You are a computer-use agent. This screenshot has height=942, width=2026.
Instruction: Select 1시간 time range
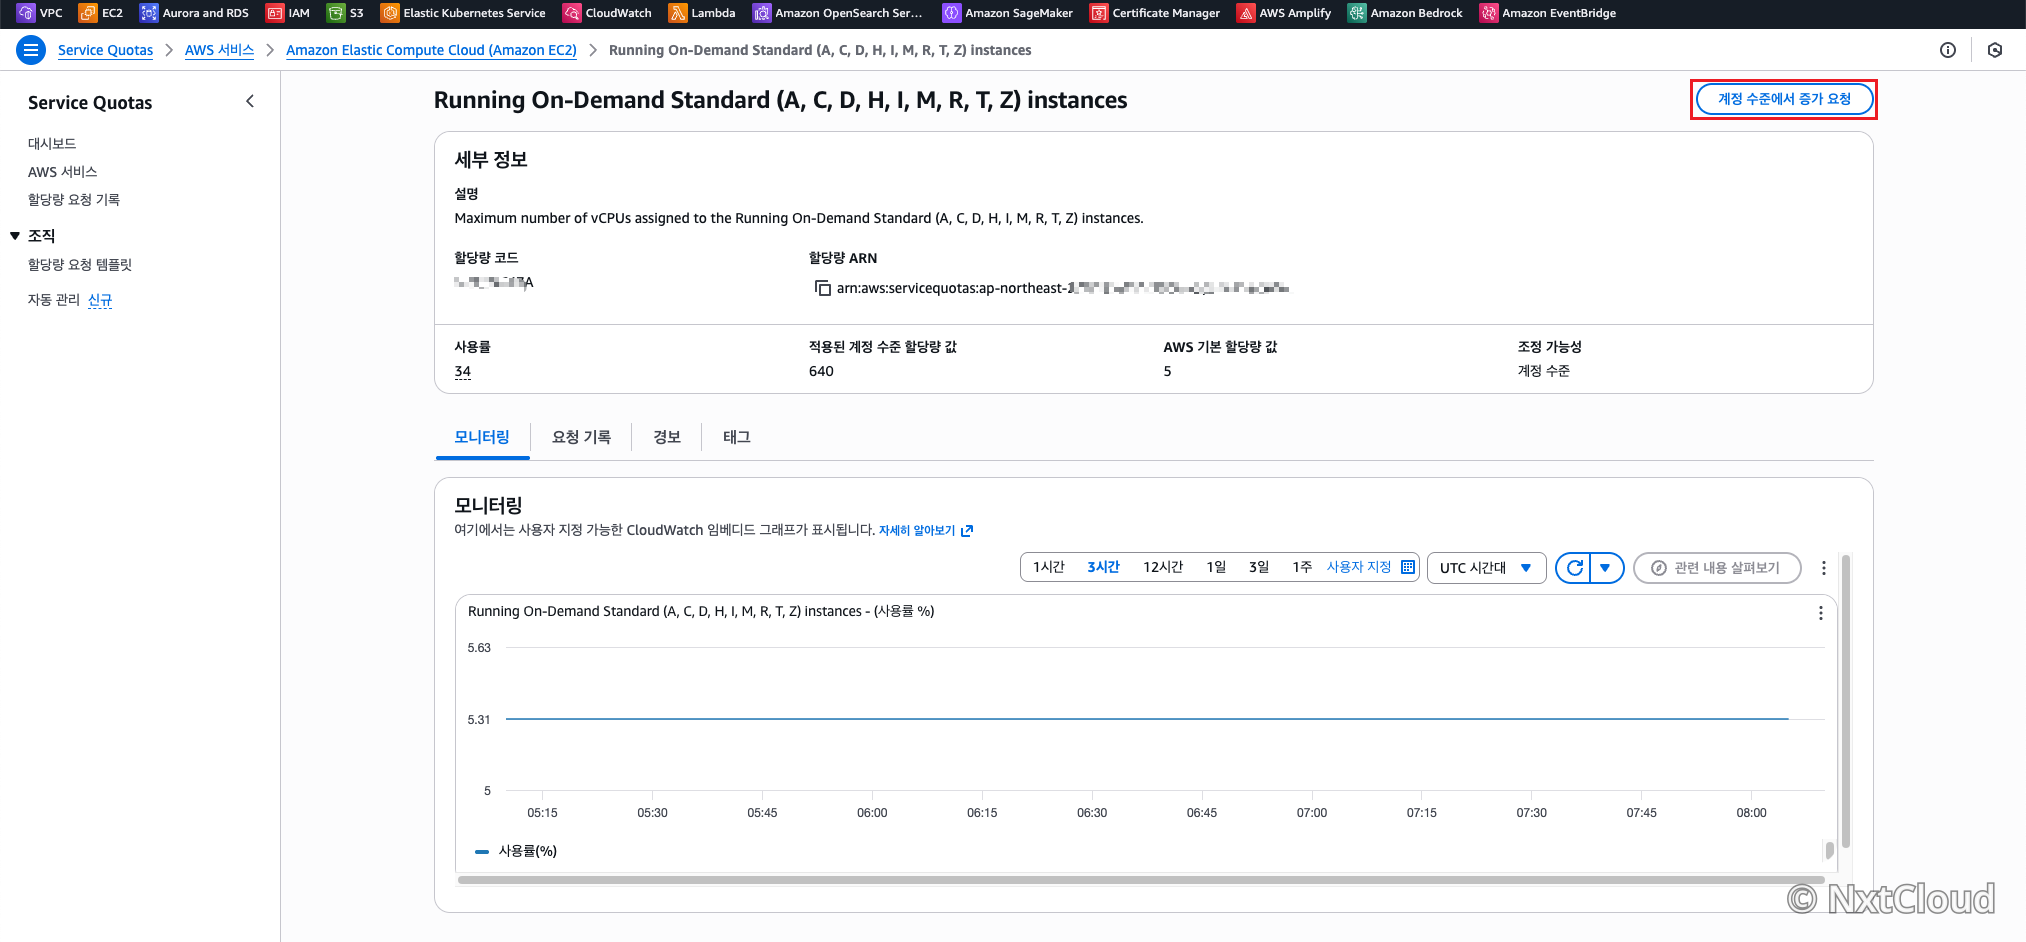(x=1049, y=567)
